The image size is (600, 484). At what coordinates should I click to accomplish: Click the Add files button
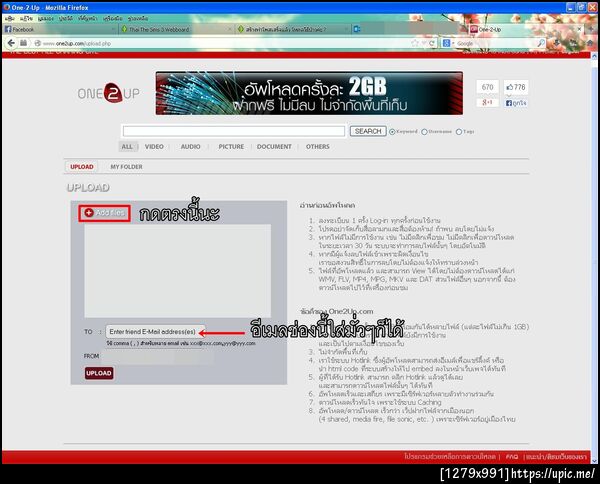point(104,213)
